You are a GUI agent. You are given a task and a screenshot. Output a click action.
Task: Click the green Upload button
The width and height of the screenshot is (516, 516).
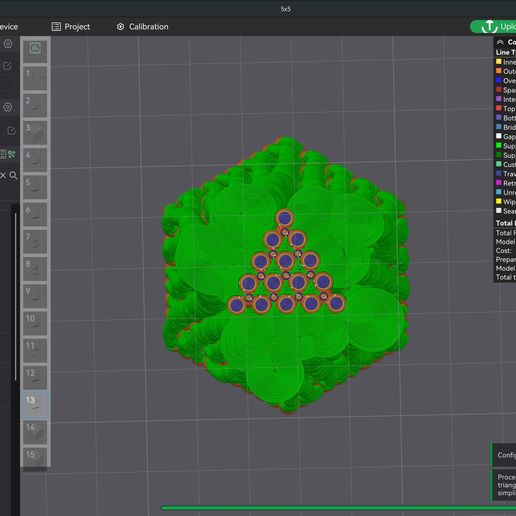tap(493, 27)
